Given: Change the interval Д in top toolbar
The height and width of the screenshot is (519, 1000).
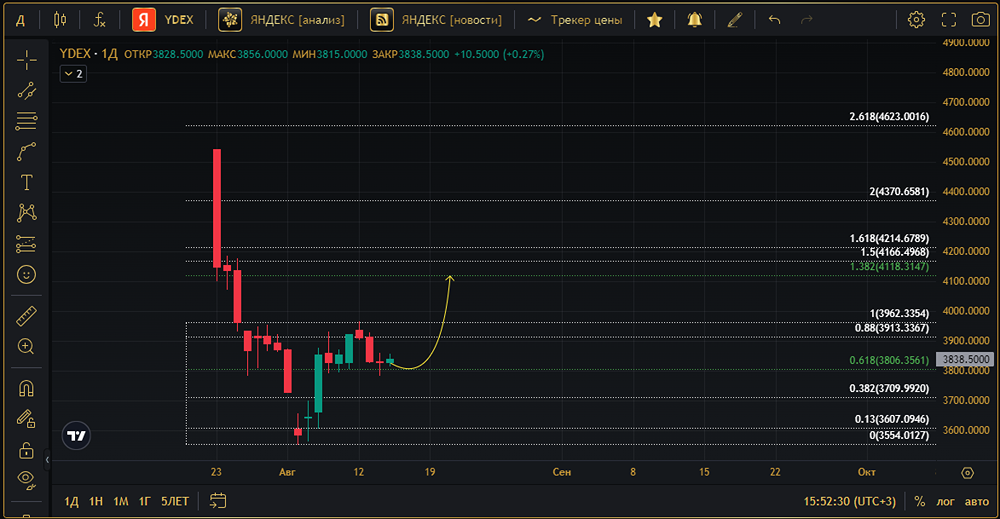Looking at the screenshot, I should (20, 20).
